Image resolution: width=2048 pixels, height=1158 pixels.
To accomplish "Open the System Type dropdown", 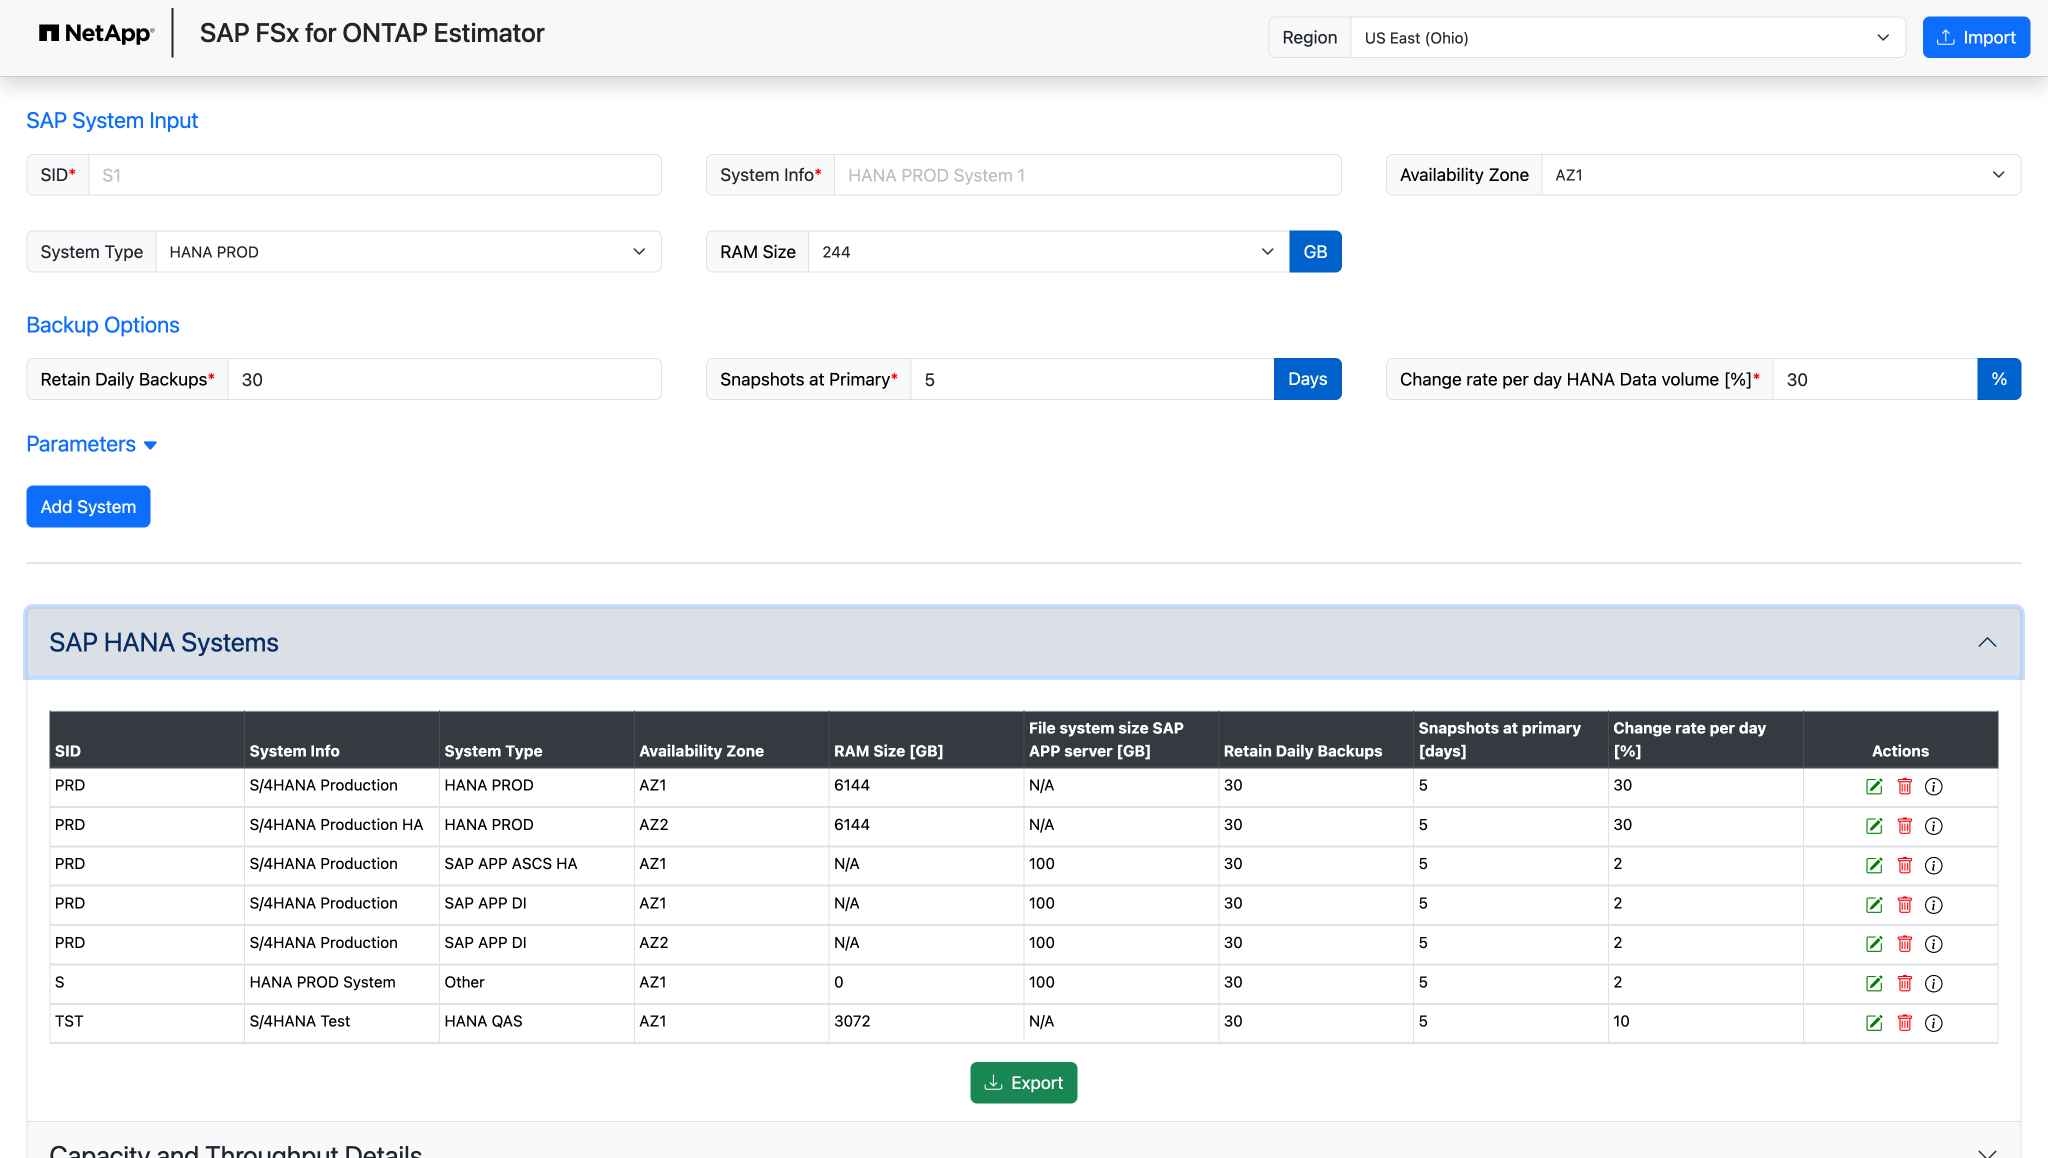I will click(408, 252).
